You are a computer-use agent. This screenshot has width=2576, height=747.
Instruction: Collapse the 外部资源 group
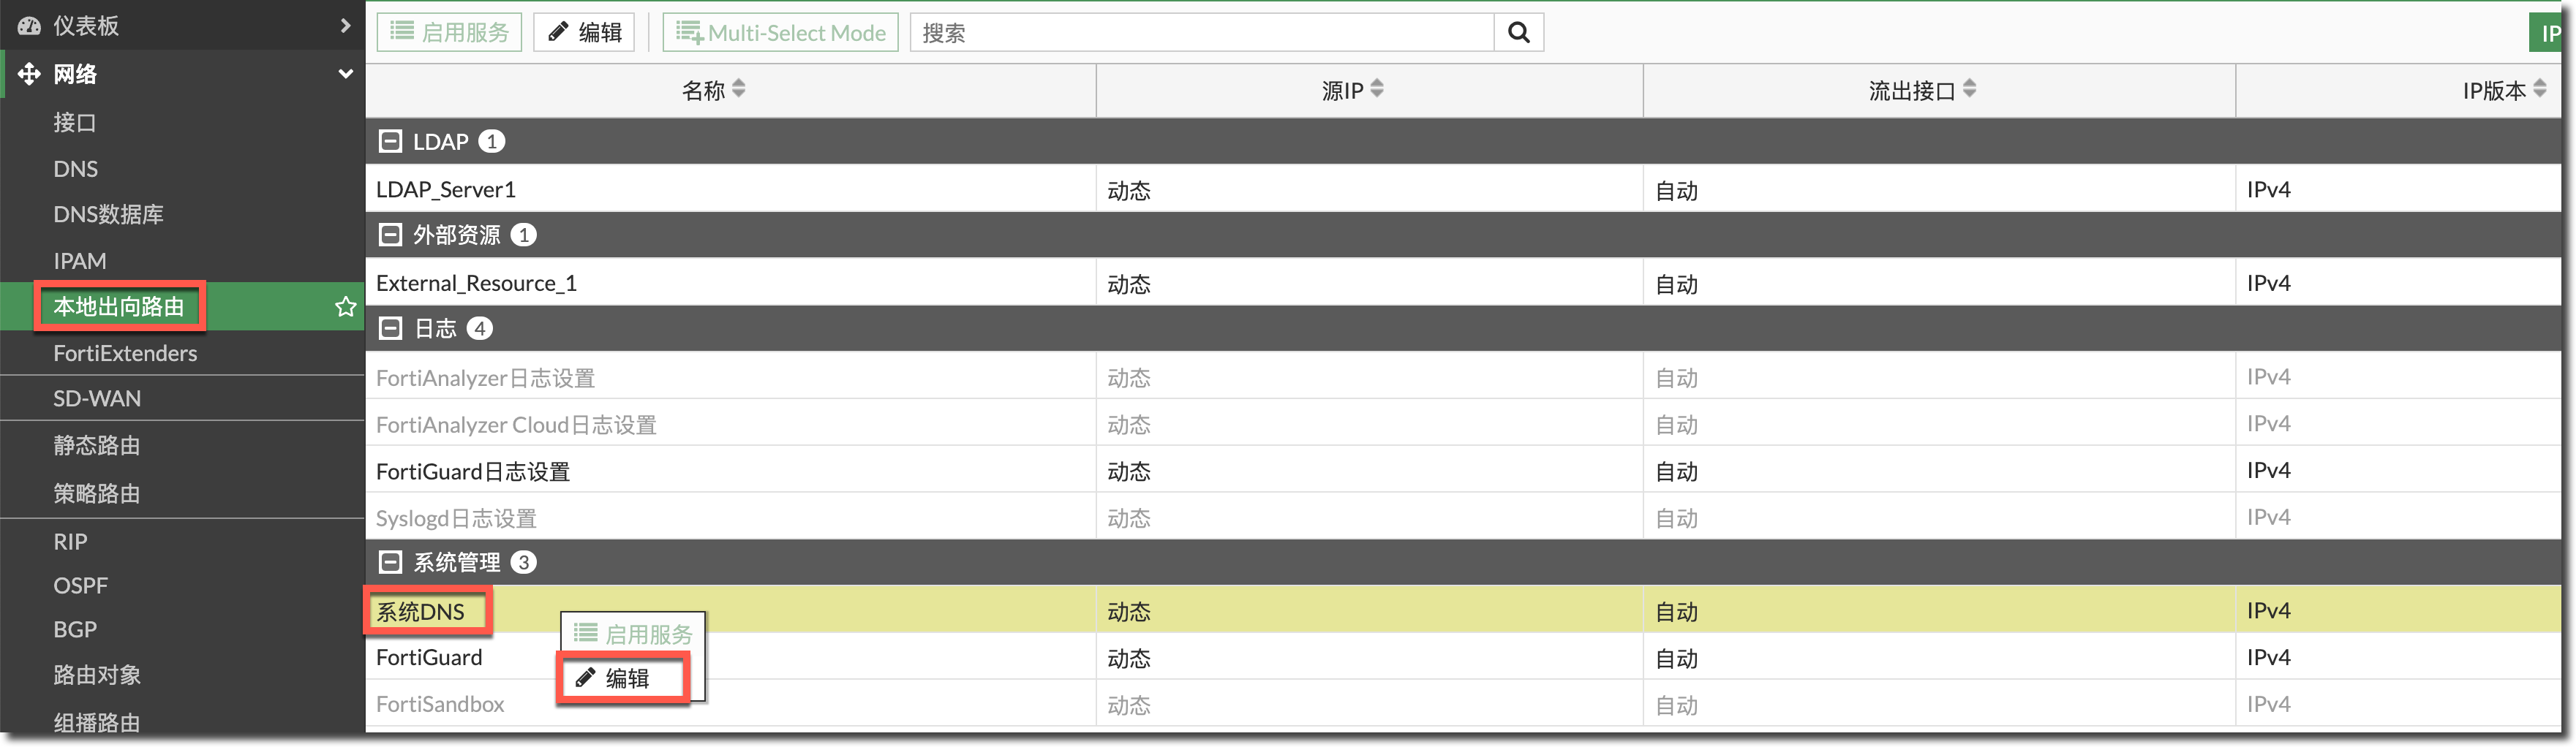390,235
